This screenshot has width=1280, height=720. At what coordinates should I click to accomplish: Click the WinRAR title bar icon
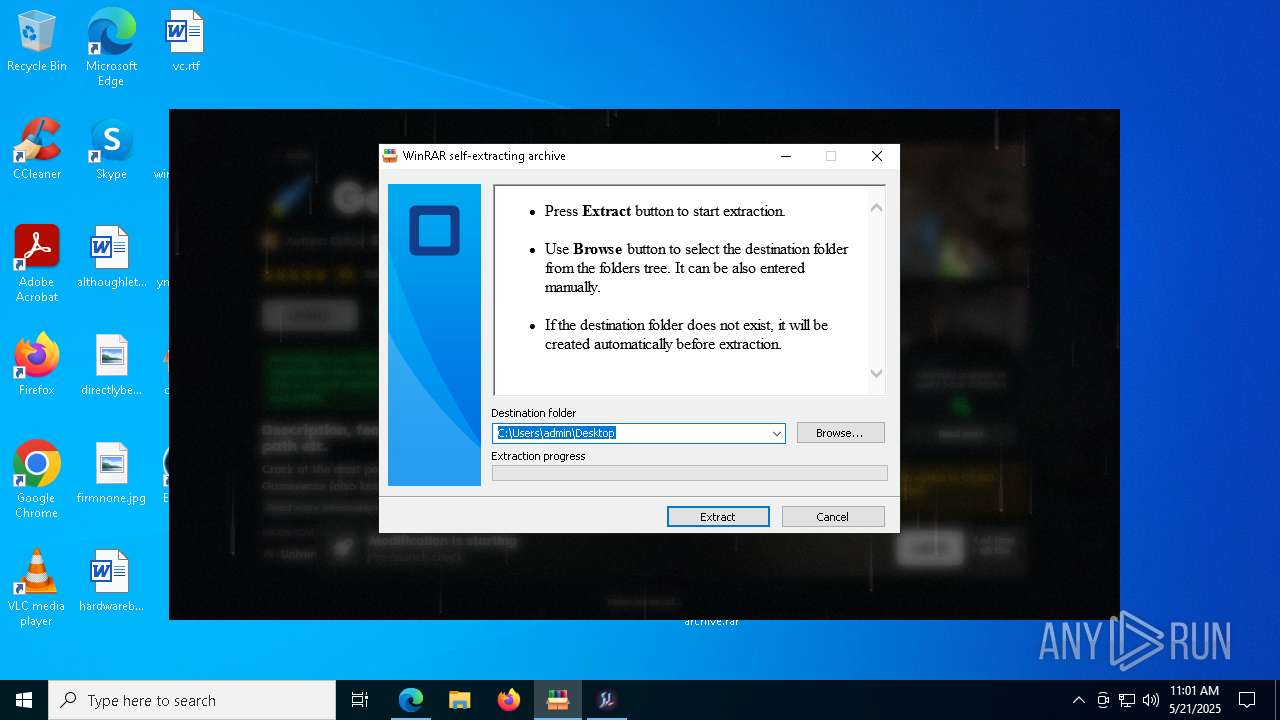point(390,156)
